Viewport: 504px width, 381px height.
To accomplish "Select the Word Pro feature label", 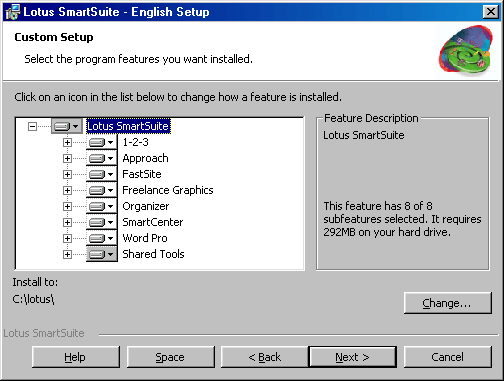I will click(145, 238).
